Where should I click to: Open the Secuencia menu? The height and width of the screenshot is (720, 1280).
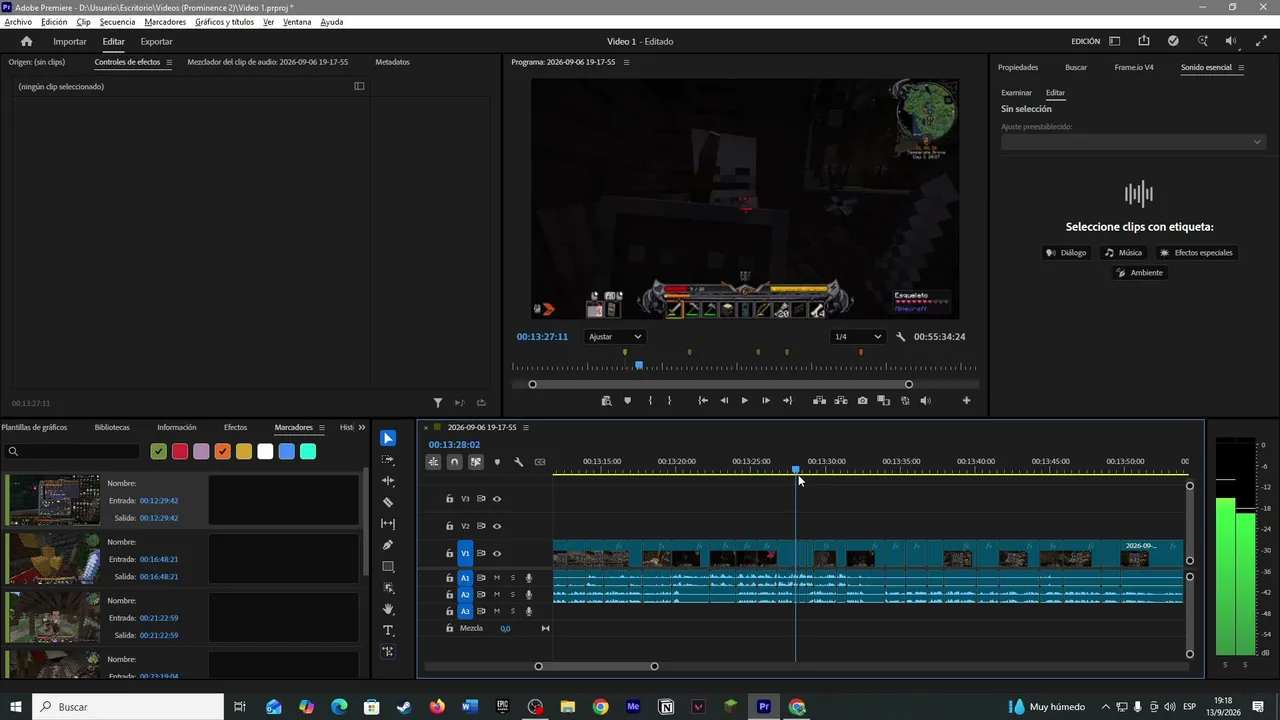tap(117, 22)
